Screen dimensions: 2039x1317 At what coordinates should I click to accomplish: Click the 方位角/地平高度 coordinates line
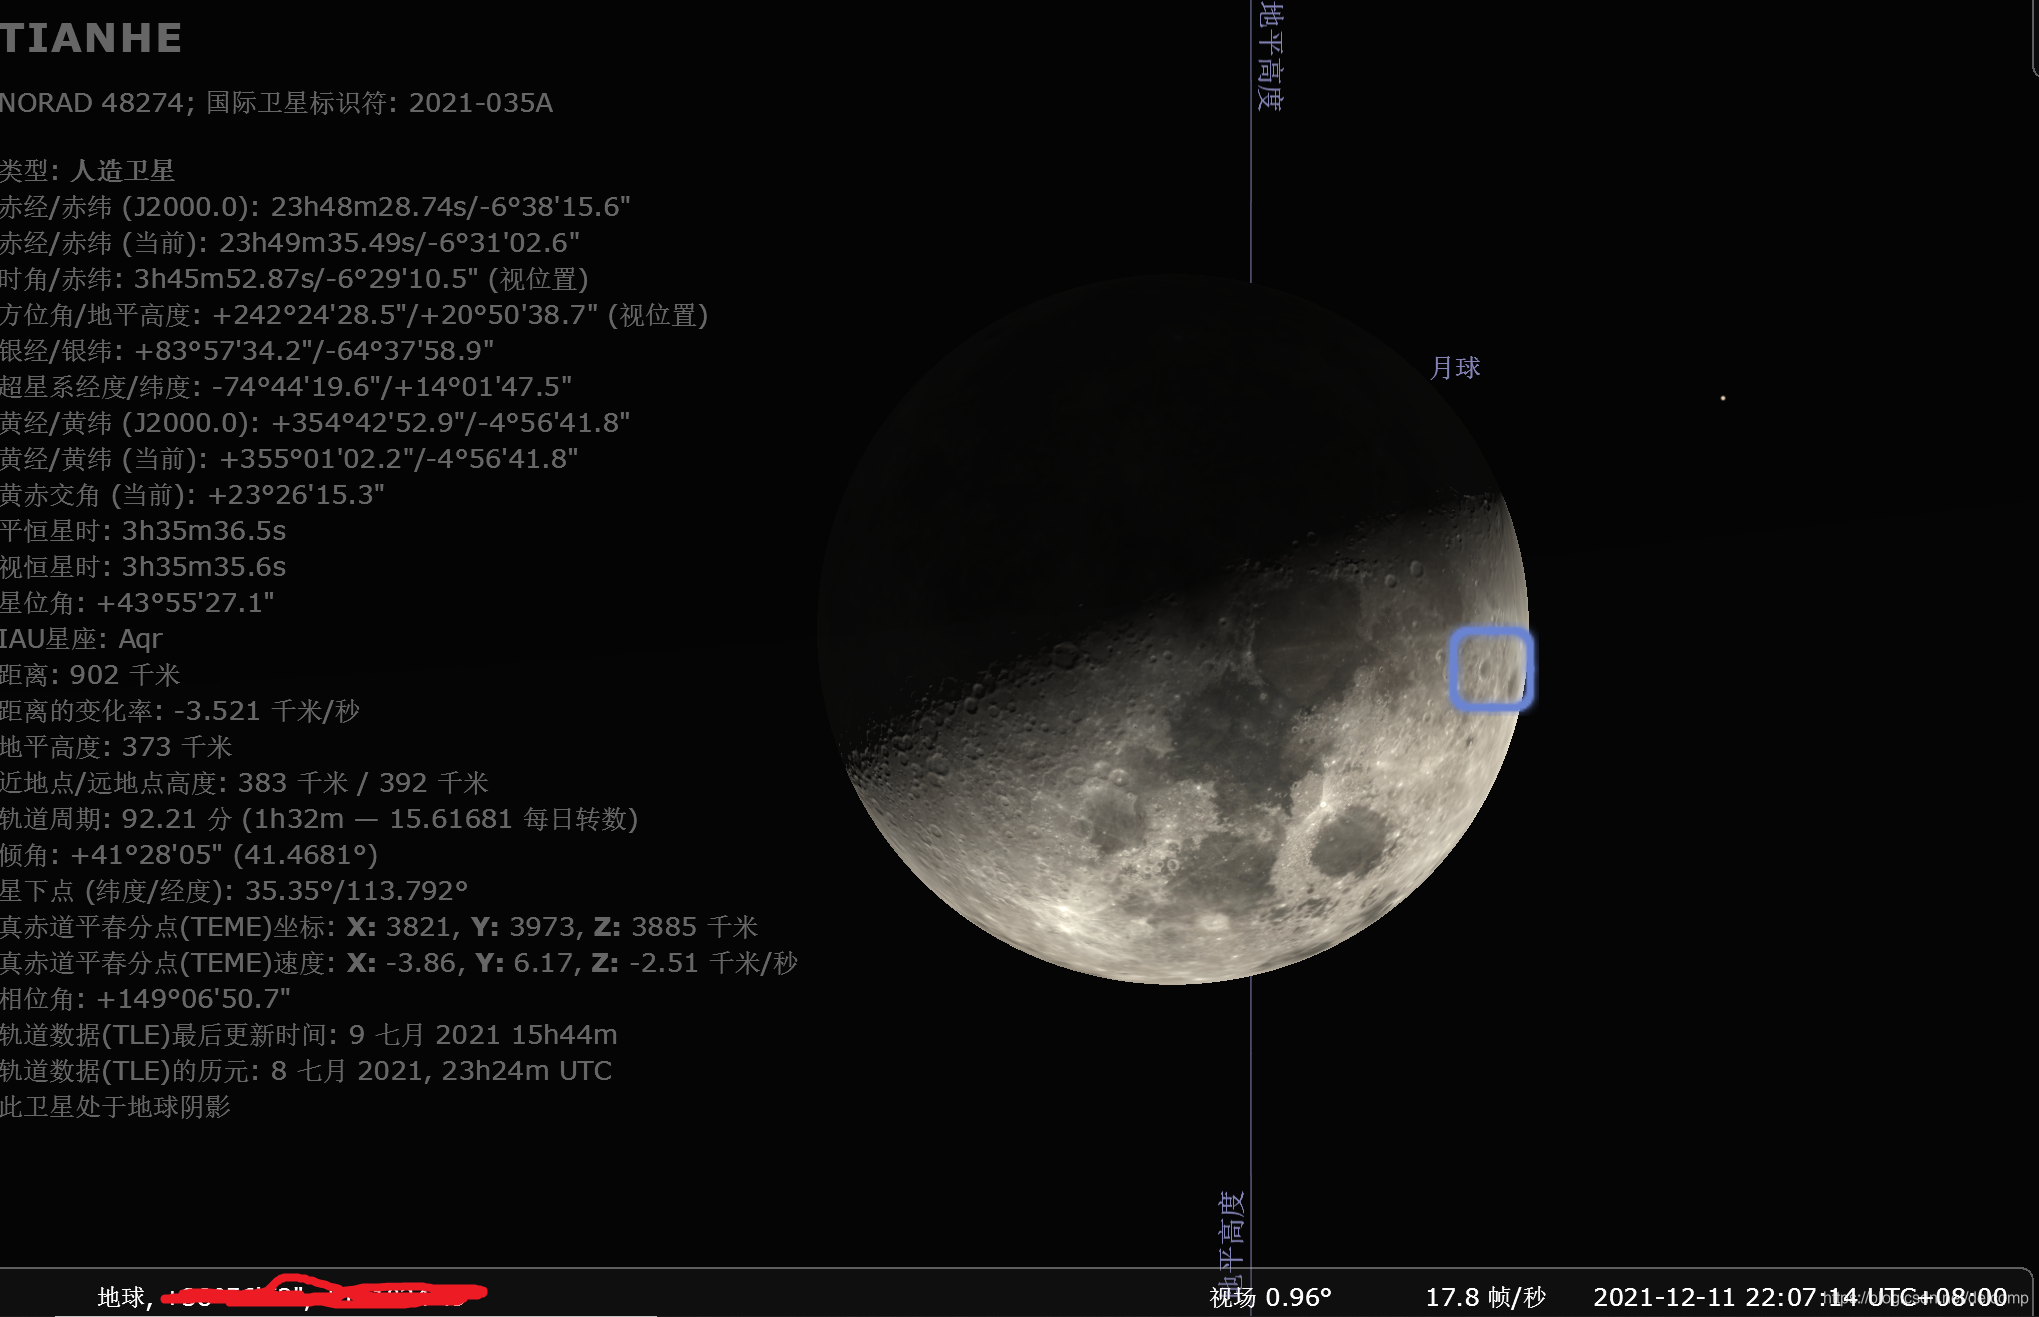point(354,315)
